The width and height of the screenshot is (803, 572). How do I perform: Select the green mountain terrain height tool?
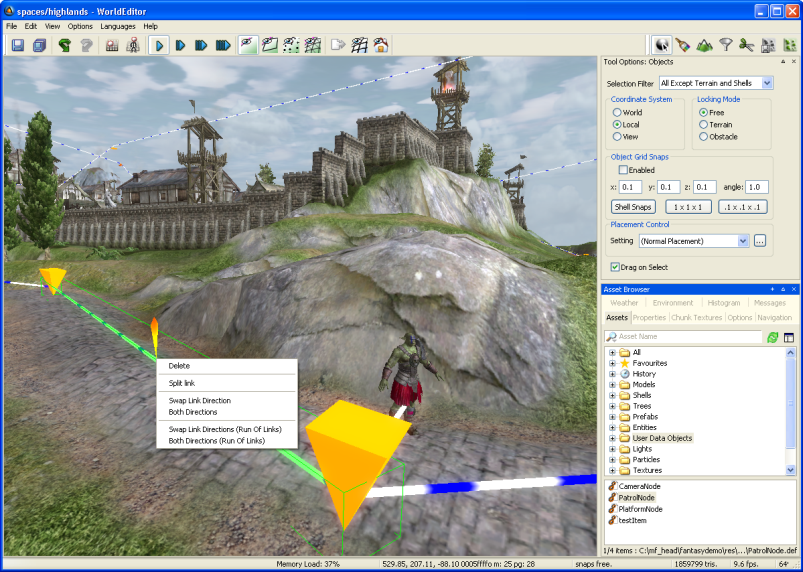[x=704, y=46]
